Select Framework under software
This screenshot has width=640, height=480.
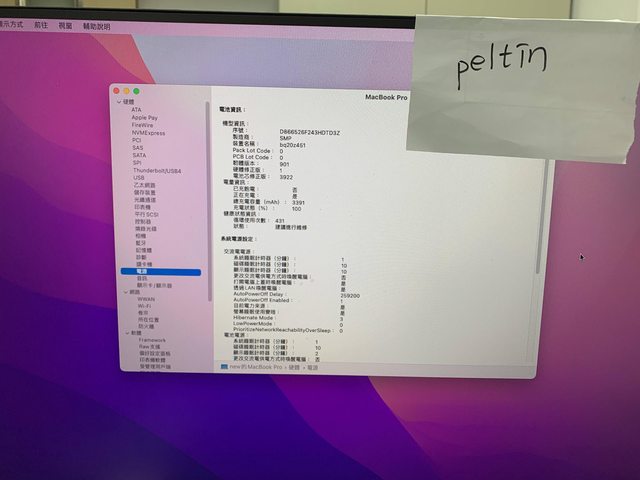click(152, 340)
